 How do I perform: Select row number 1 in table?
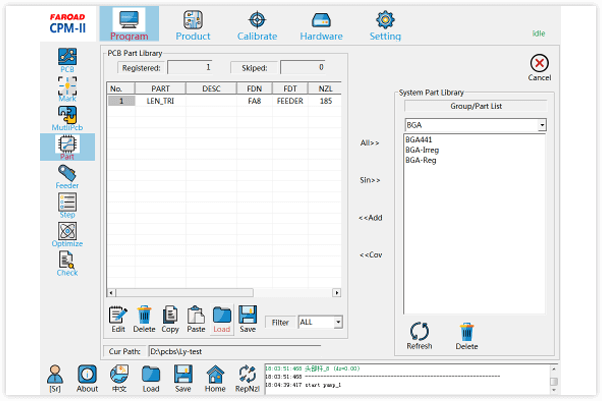tap(121, 101)
